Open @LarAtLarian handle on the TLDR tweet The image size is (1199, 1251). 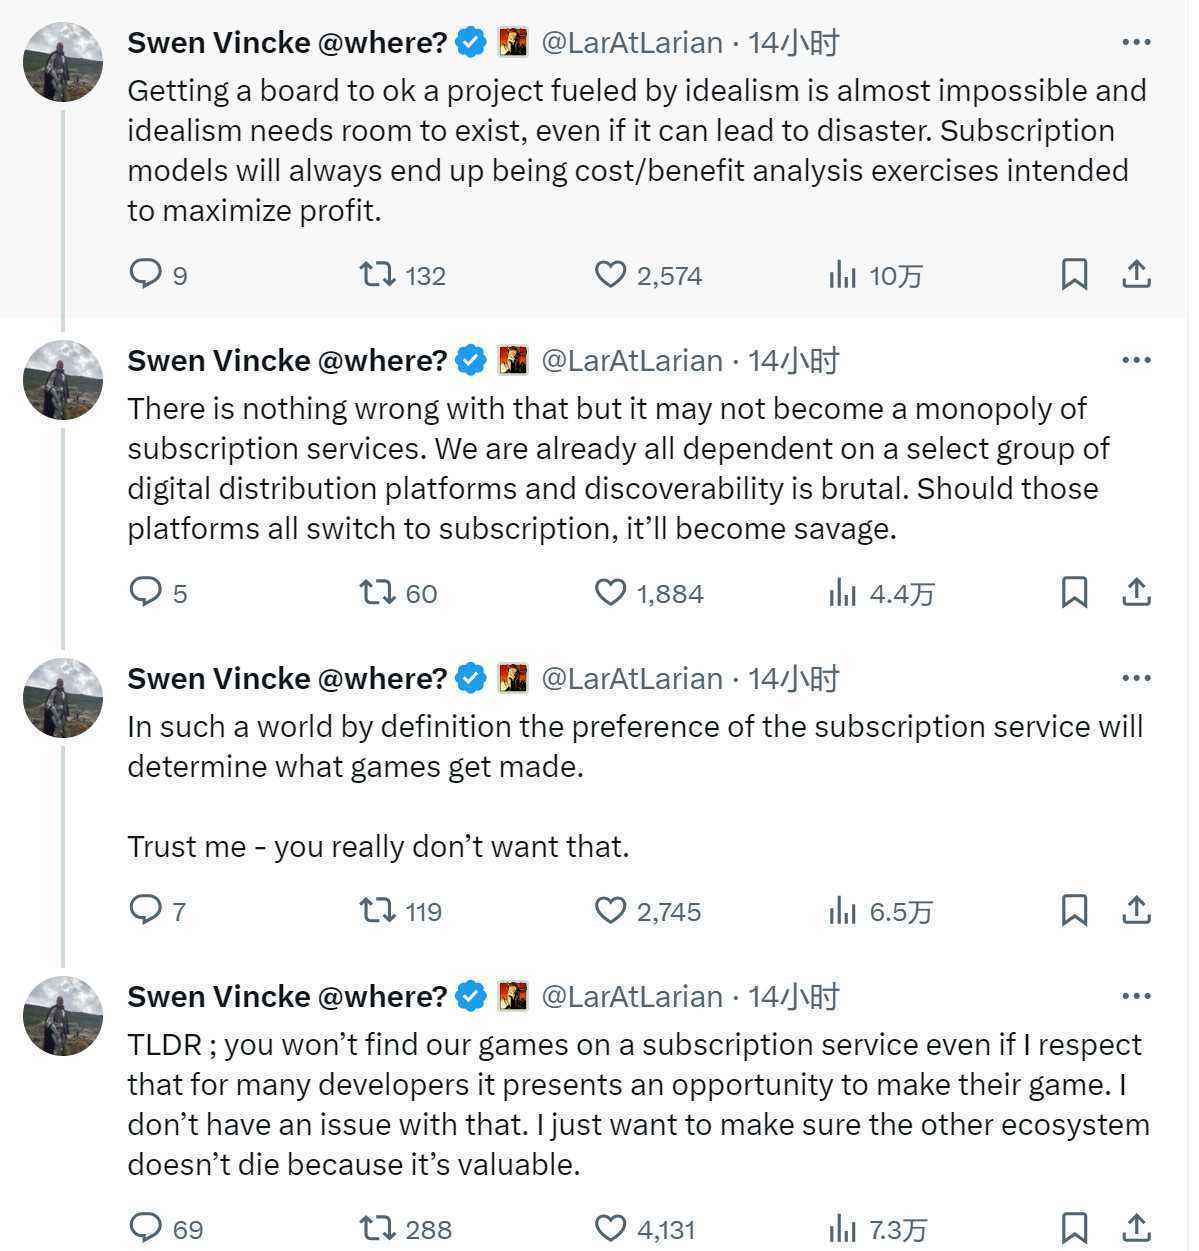631,997
